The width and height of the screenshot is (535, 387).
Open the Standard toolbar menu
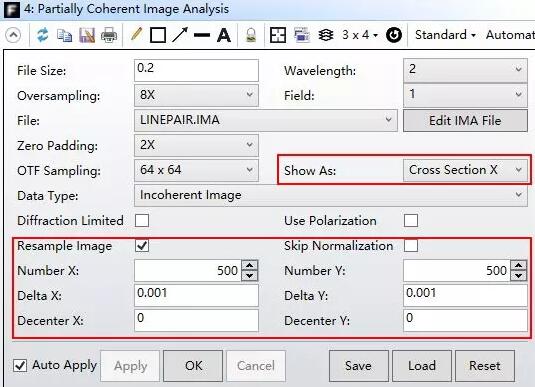445,35
